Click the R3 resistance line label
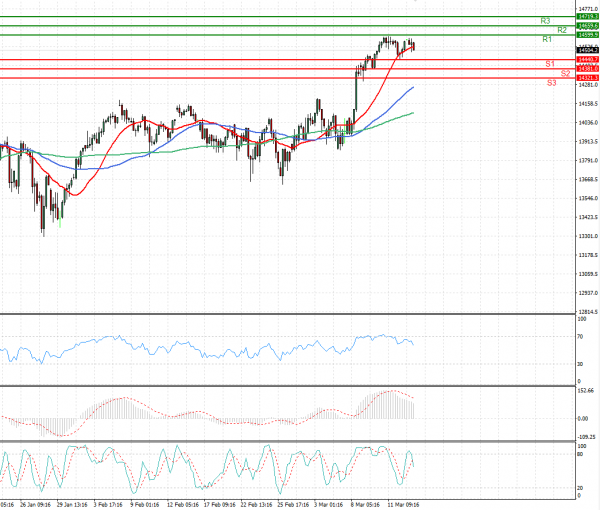The height and width of the screenshot is (510, 600). [545, 21]
